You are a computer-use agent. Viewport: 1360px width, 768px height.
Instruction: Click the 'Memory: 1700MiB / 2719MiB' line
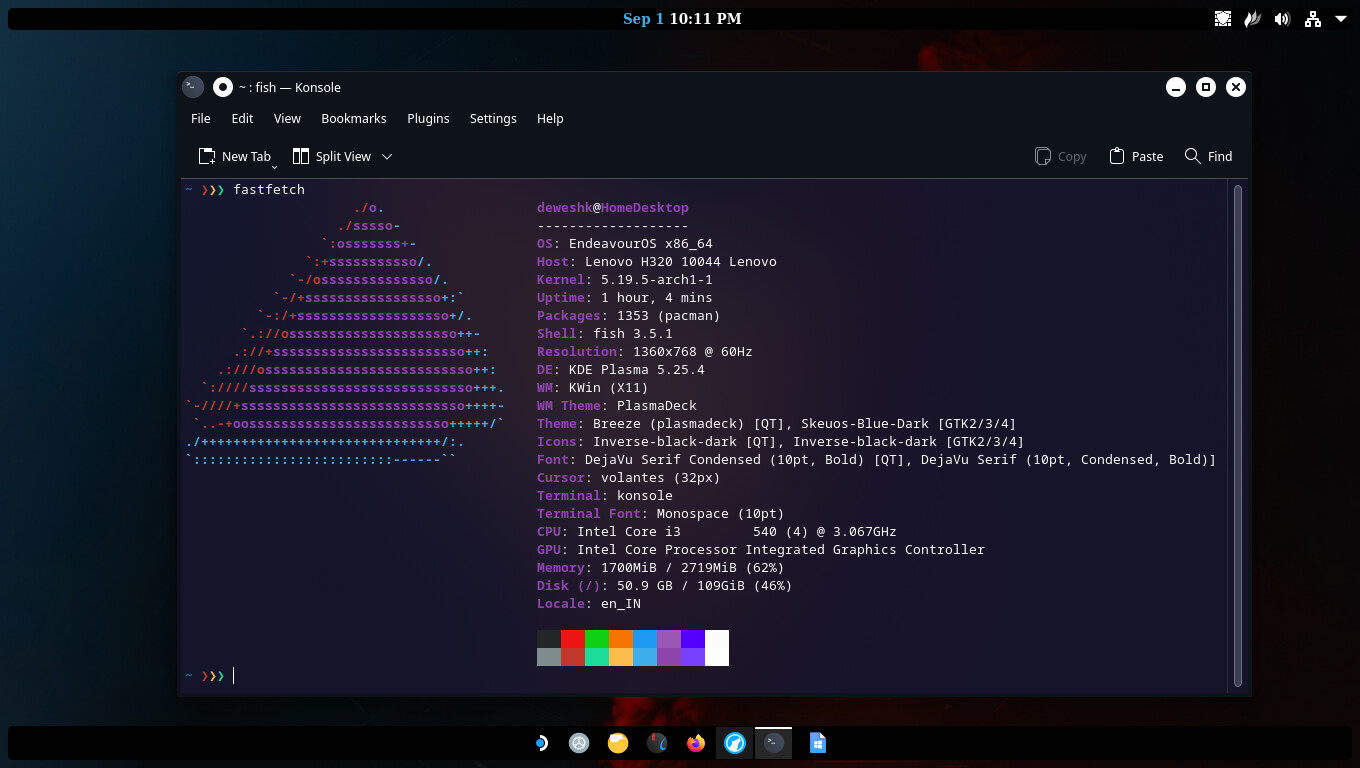coord(661,567)
